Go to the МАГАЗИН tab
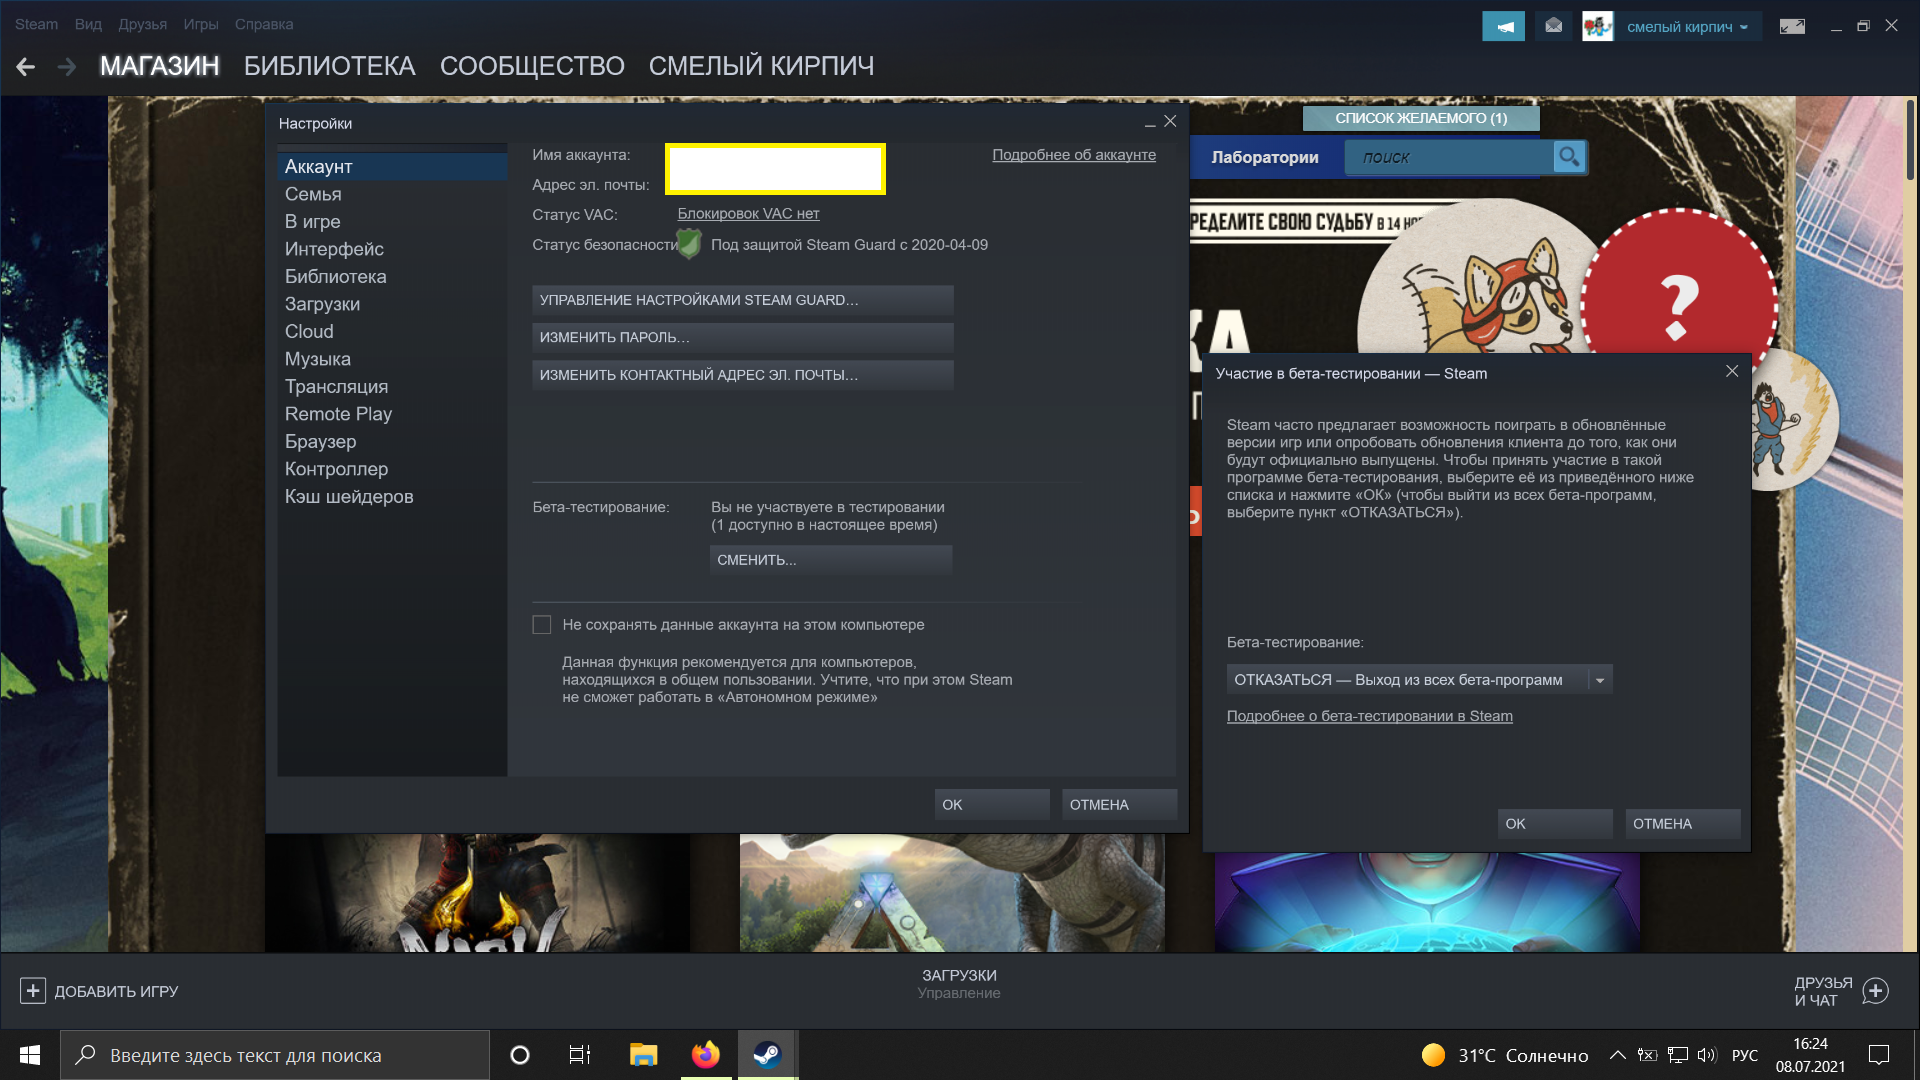 pos(159,66)
